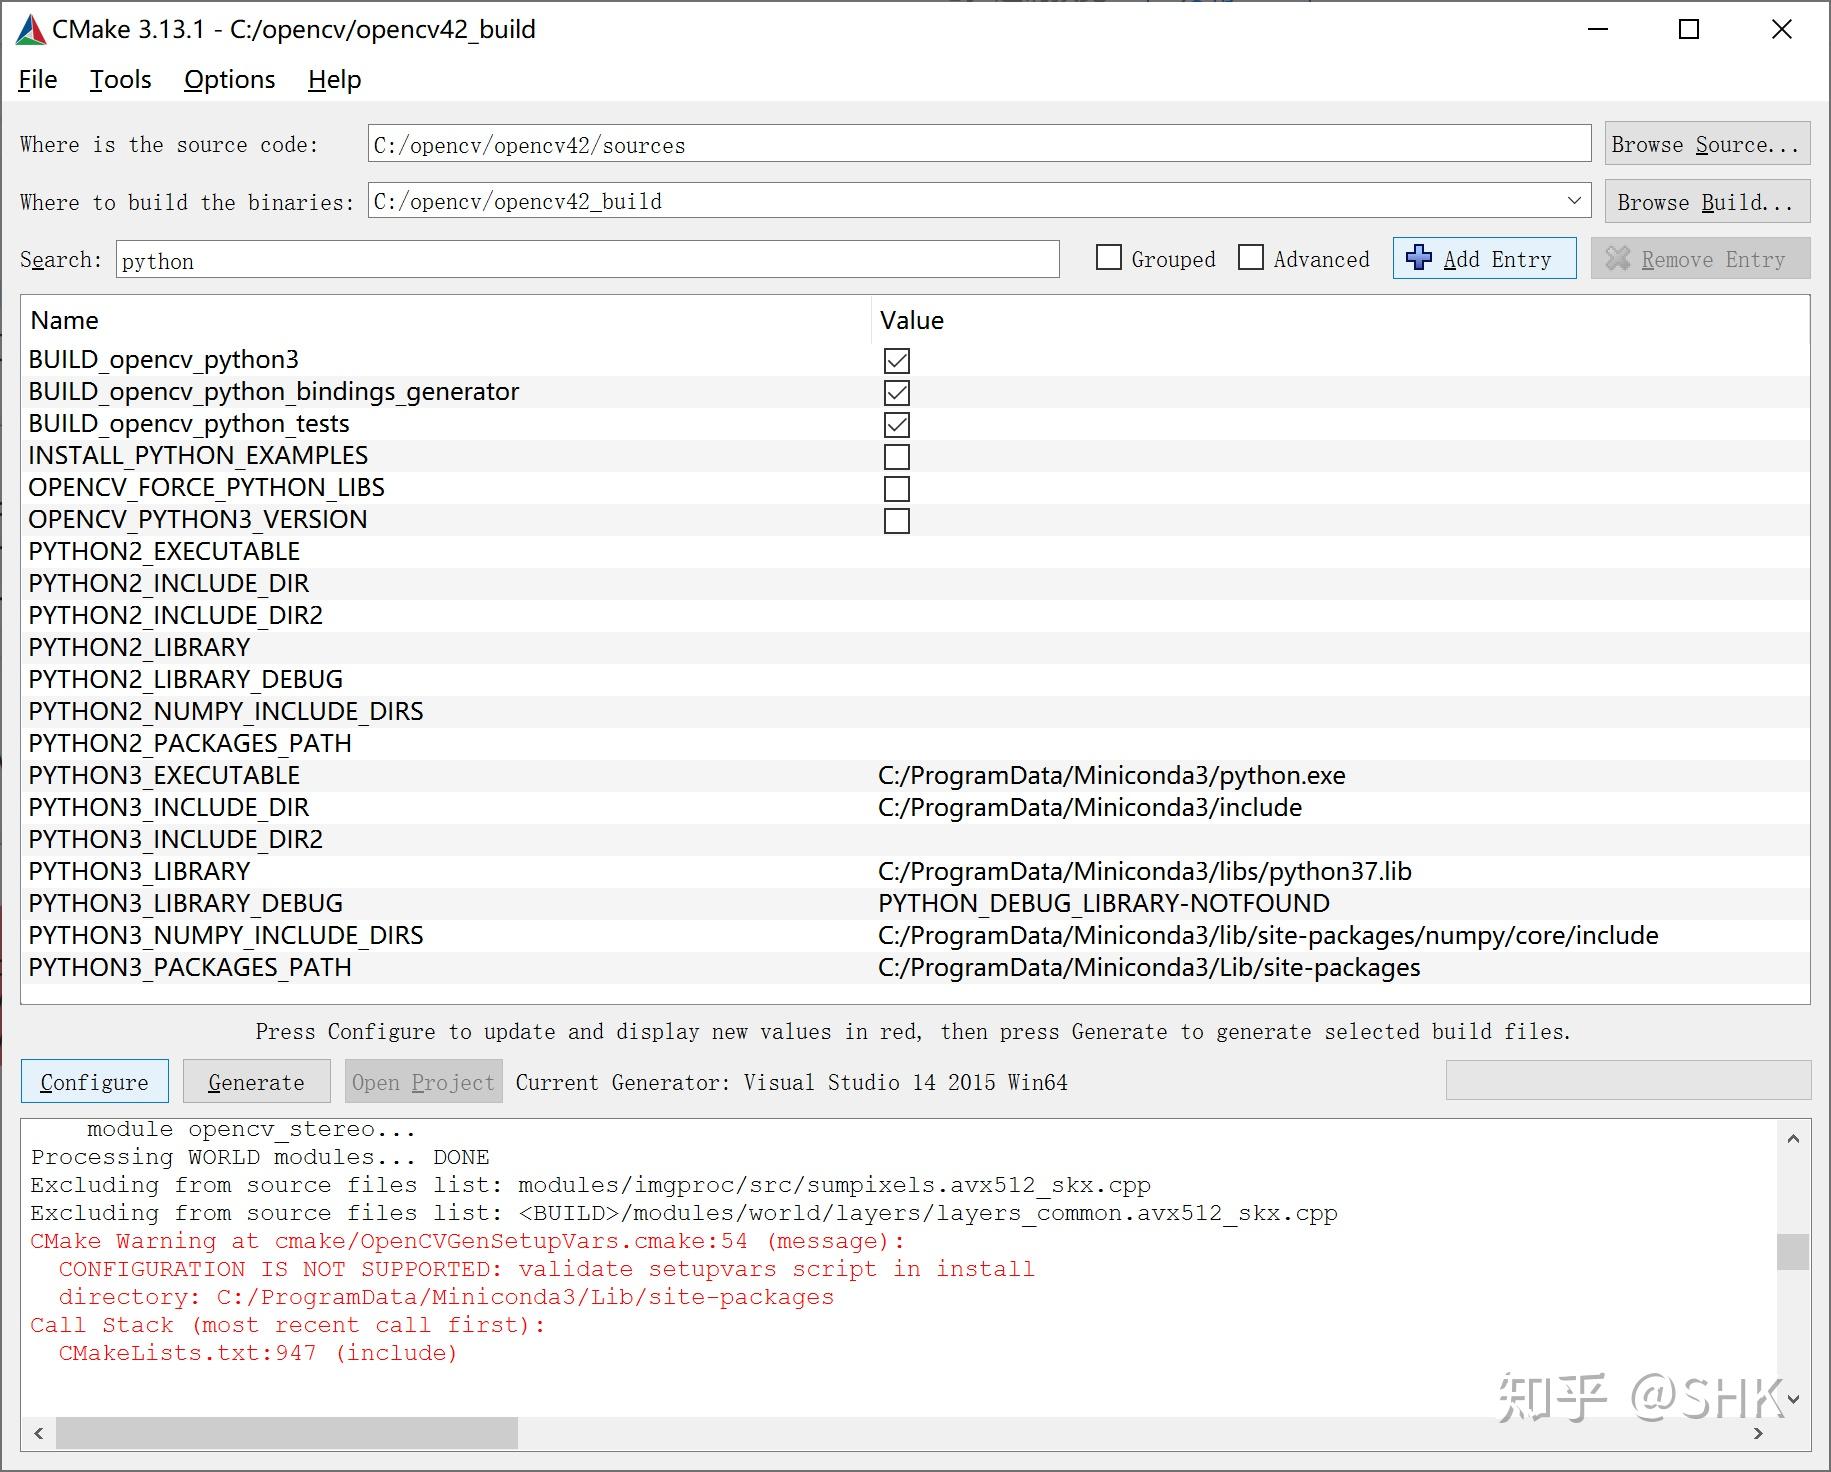This screenshot has width=1831, height=1472.
Task: Open the File menu
Action: coord(36,79)
